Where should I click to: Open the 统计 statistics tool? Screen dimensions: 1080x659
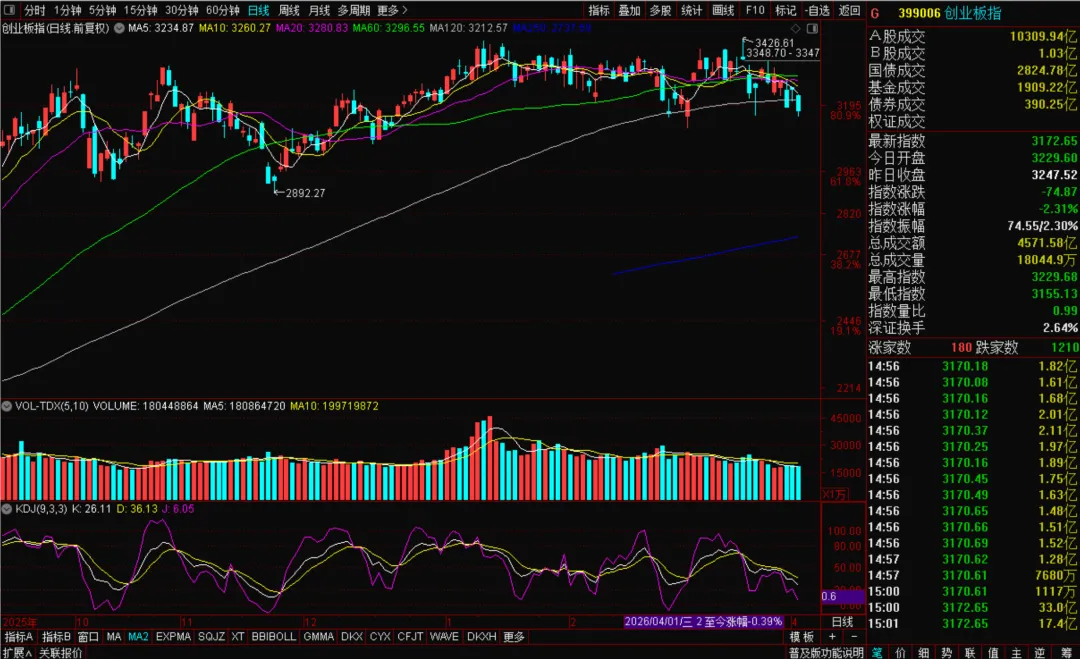(692, 10)
